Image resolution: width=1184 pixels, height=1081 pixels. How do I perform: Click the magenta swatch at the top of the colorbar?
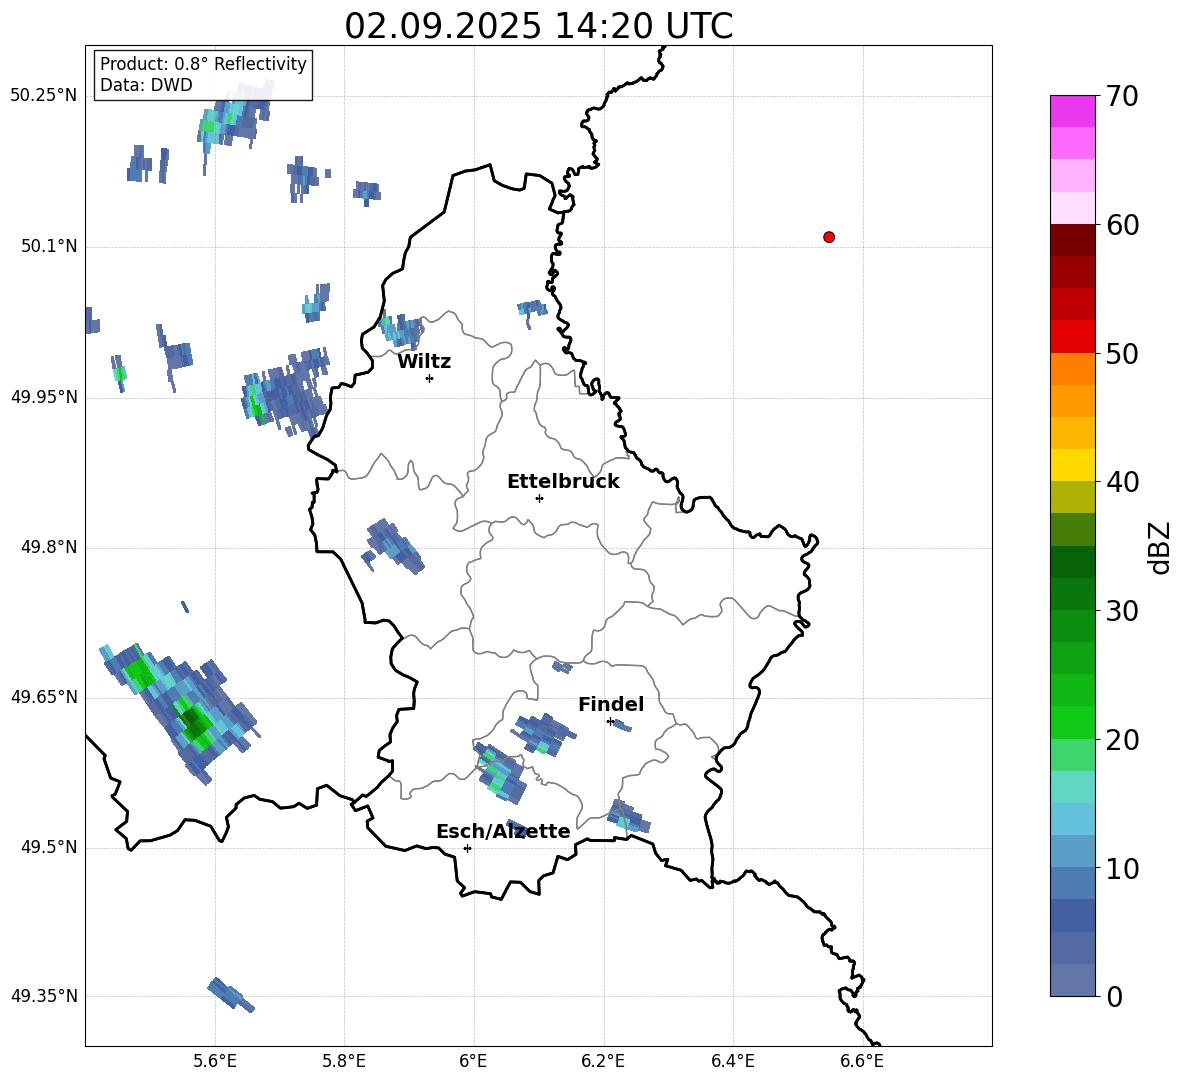point(1072,111)
